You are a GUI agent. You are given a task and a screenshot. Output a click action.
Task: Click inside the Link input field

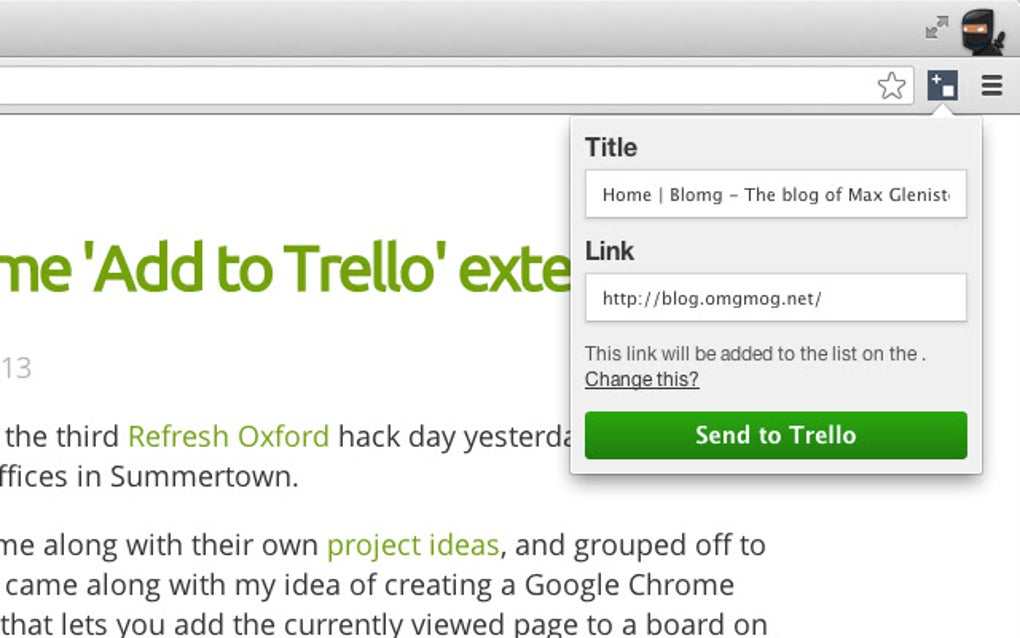tap(775, 297)
